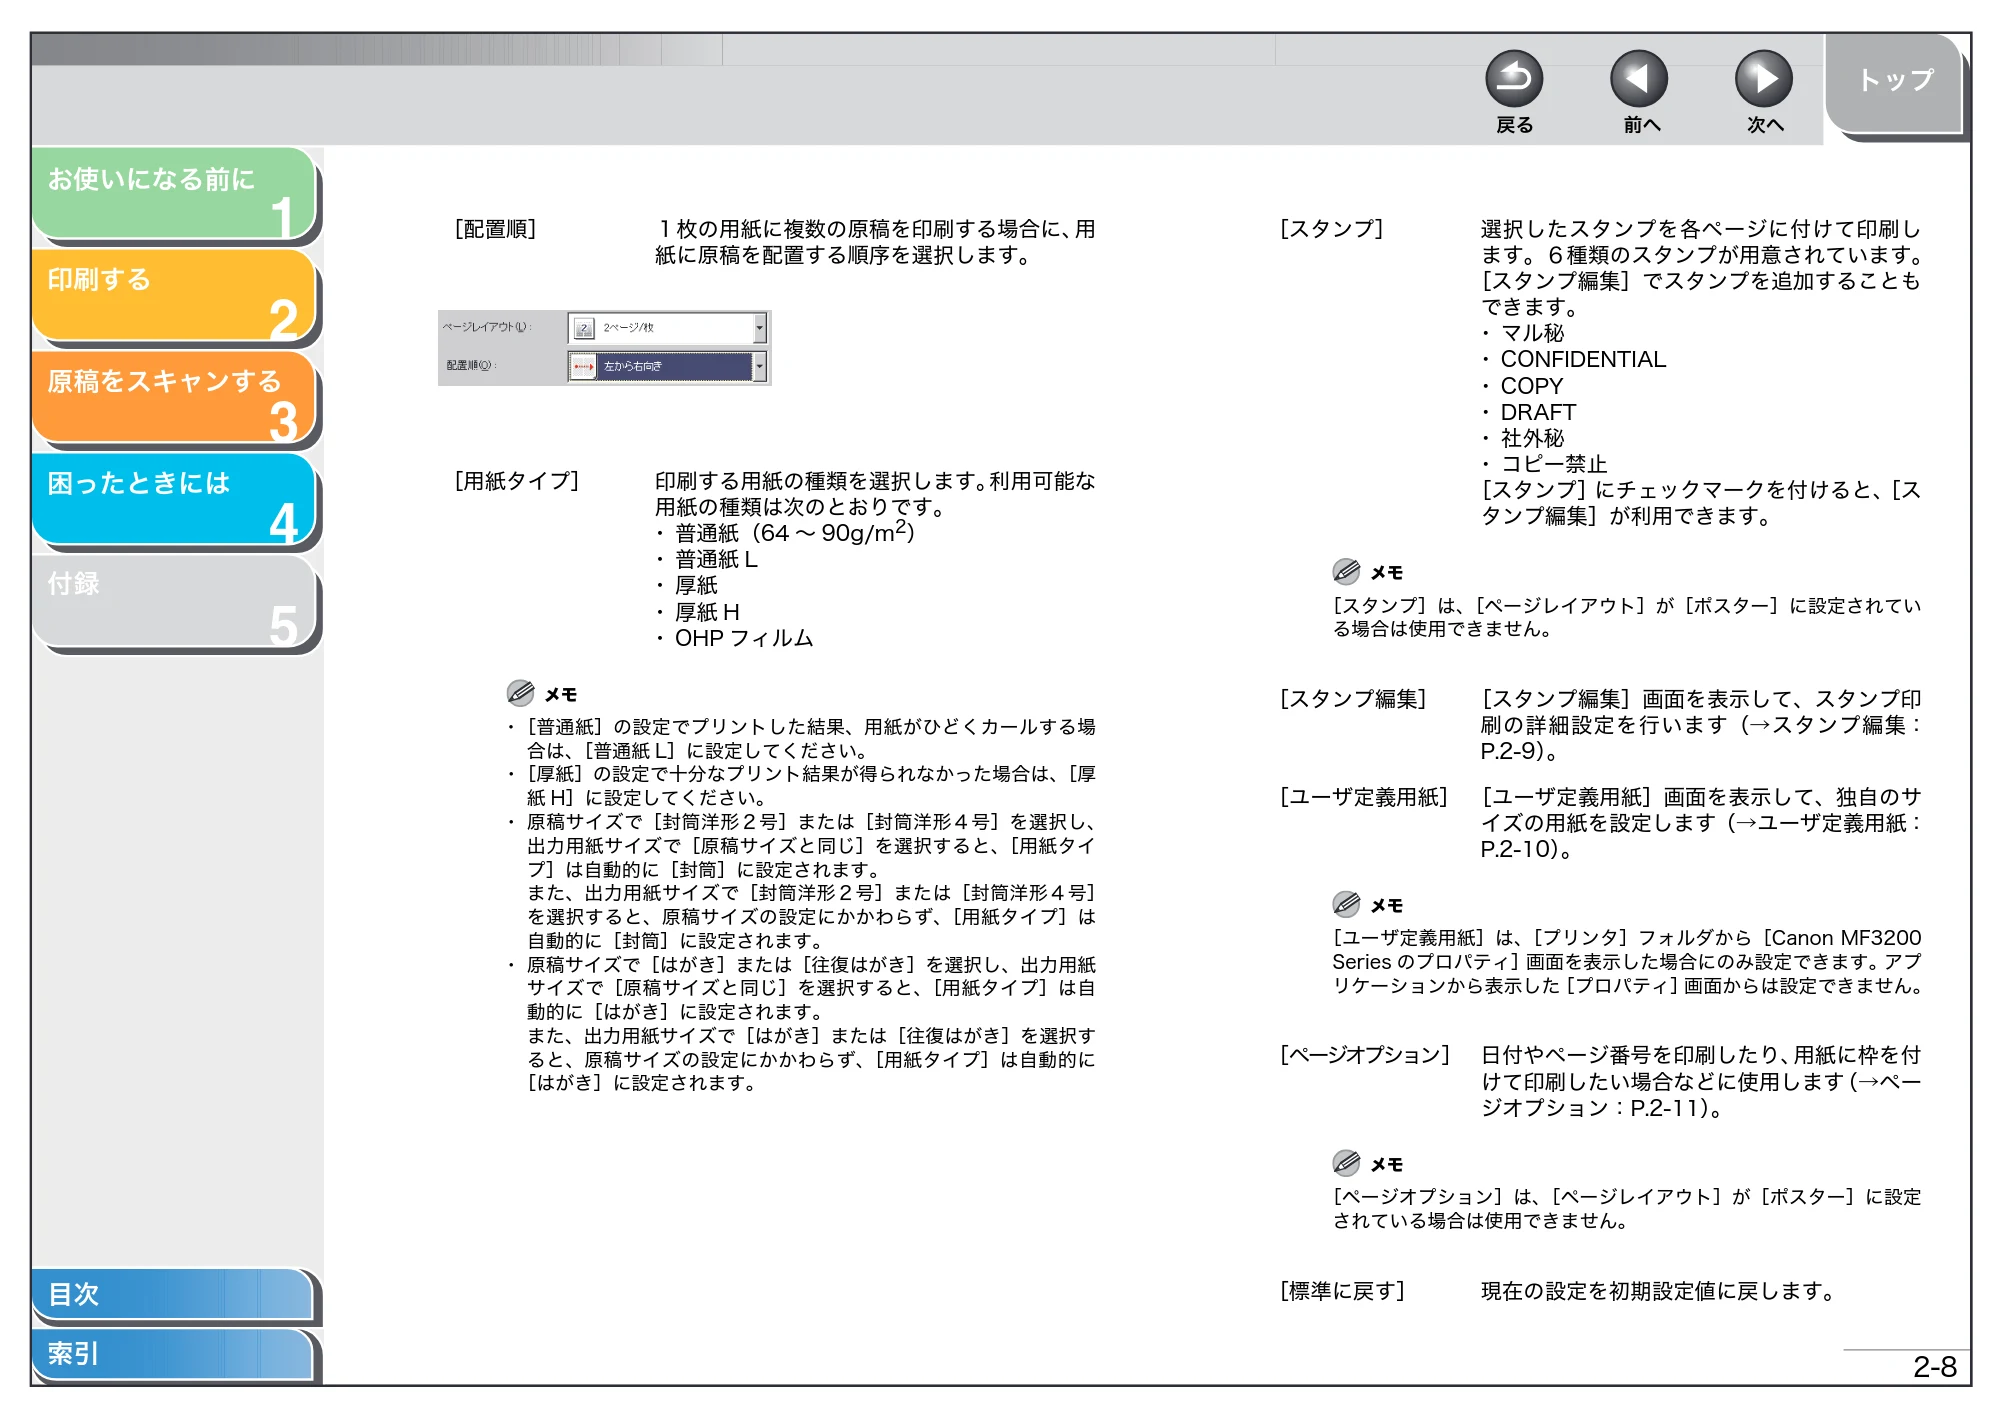Click the COPY list item
Image resolution: width=2000 pixels, height=1415 pixels.
pyautogui.click(x=1531, y=386)
